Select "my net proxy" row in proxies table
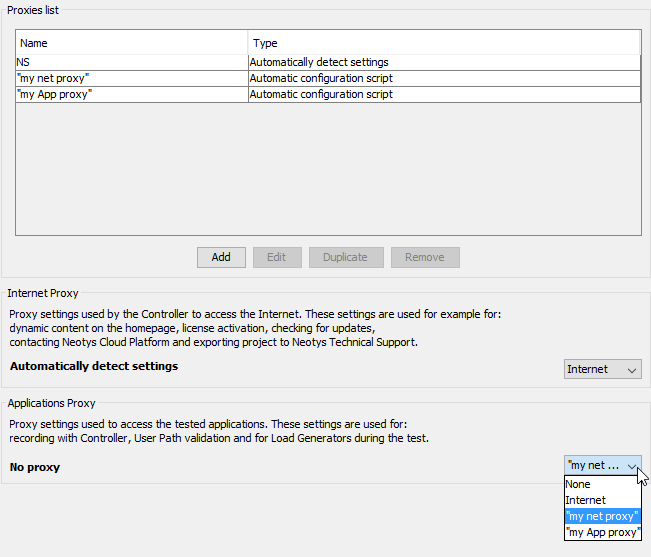The width and height of the screenshot is (651, 557). [x=131, y=78]
